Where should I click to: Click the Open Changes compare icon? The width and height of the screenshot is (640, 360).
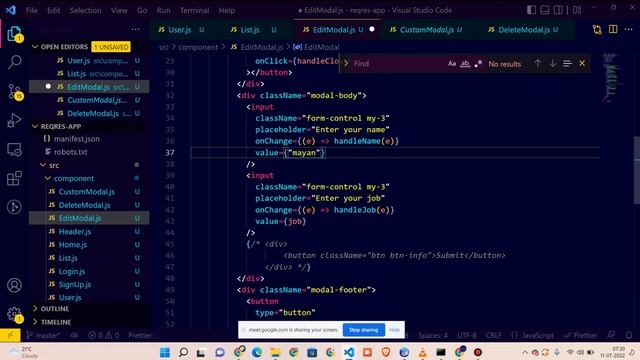(x=597, y=29)
